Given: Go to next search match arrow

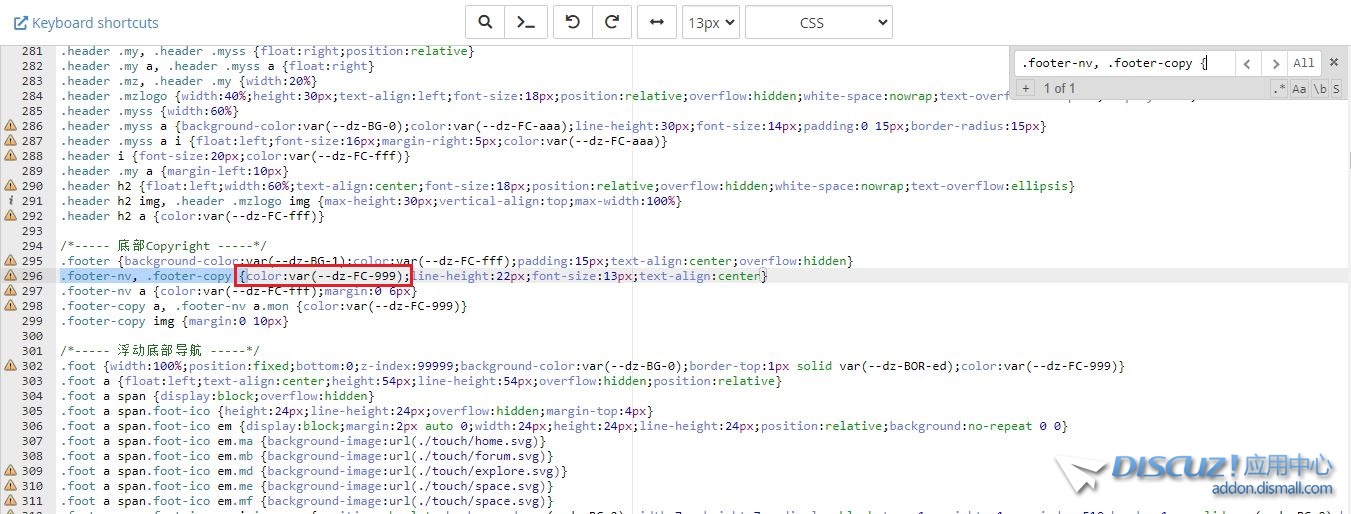Looking at the screenshot, I should pyautogui.click(x=1274, y=63).
